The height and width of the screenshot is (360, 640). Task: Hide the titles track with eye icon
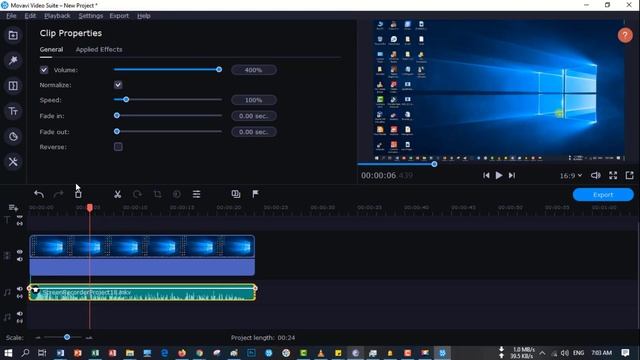(20, 217)
